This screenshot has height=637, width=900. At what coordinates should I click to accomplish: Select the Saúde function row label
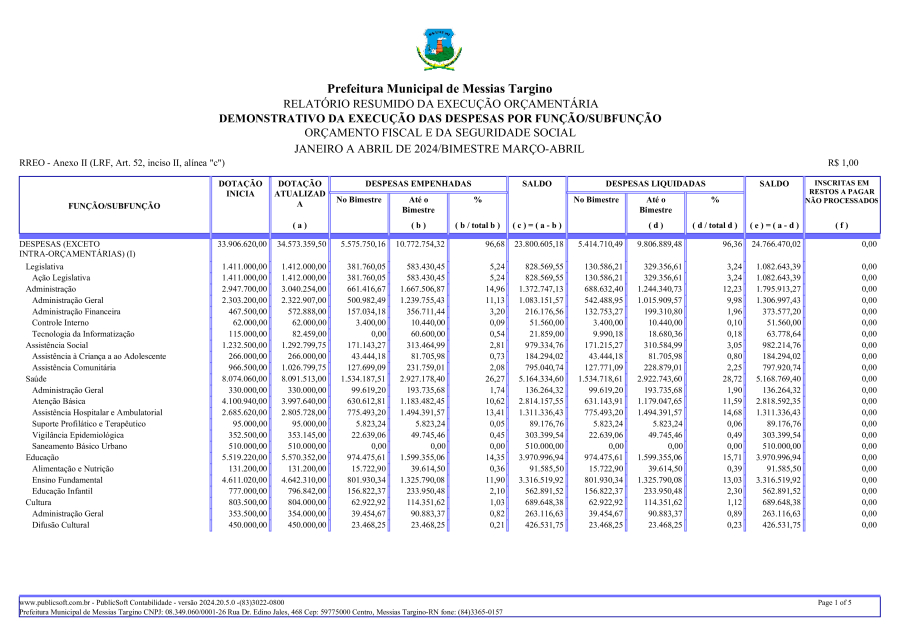[37, 379]
